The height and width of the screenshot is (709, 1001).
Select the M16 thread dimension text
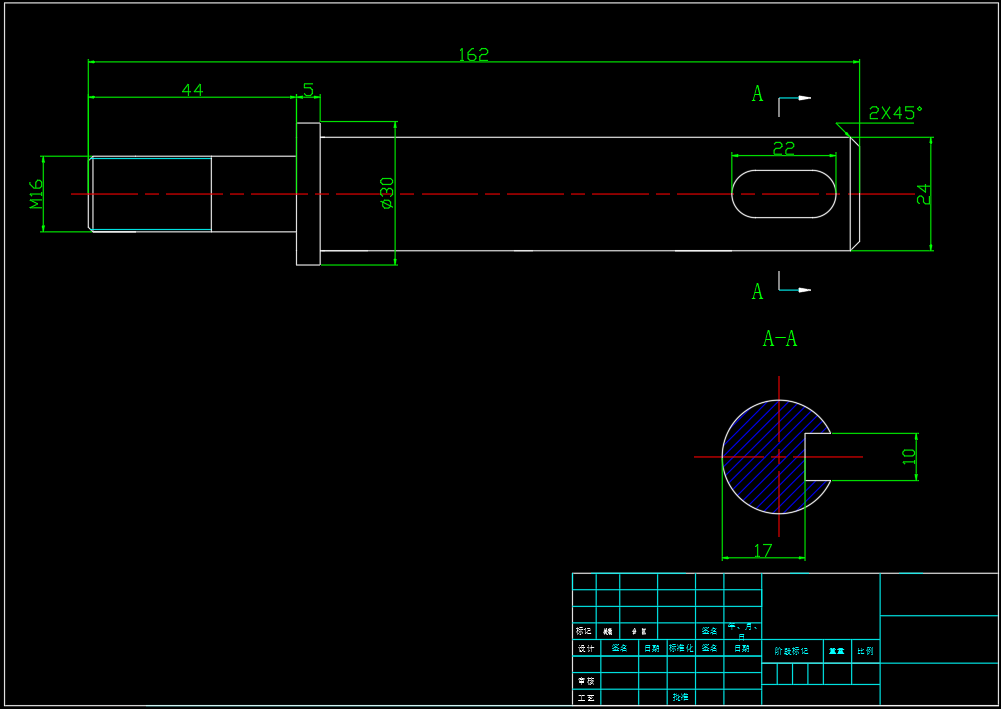pos(36,194)
